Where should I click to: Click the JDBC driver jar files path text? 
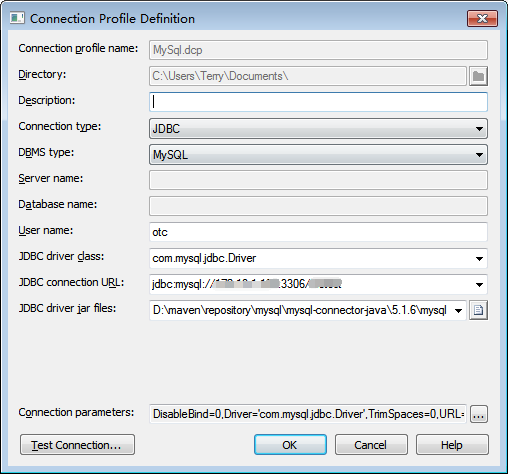click(x=299, y=310)
